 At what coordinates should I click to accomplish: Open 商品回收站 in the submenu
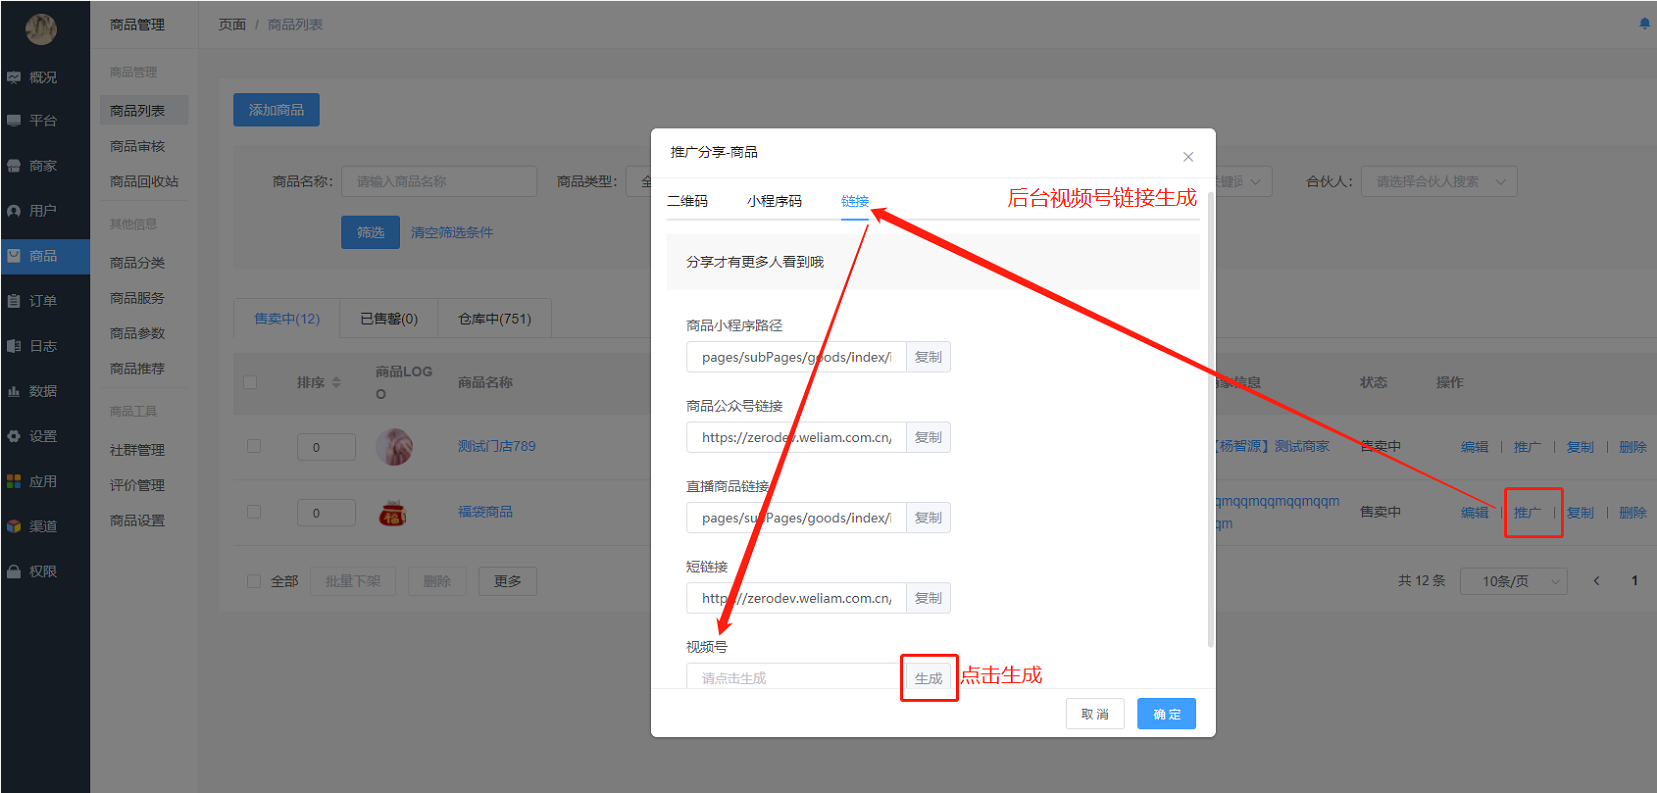pos(143,181)
